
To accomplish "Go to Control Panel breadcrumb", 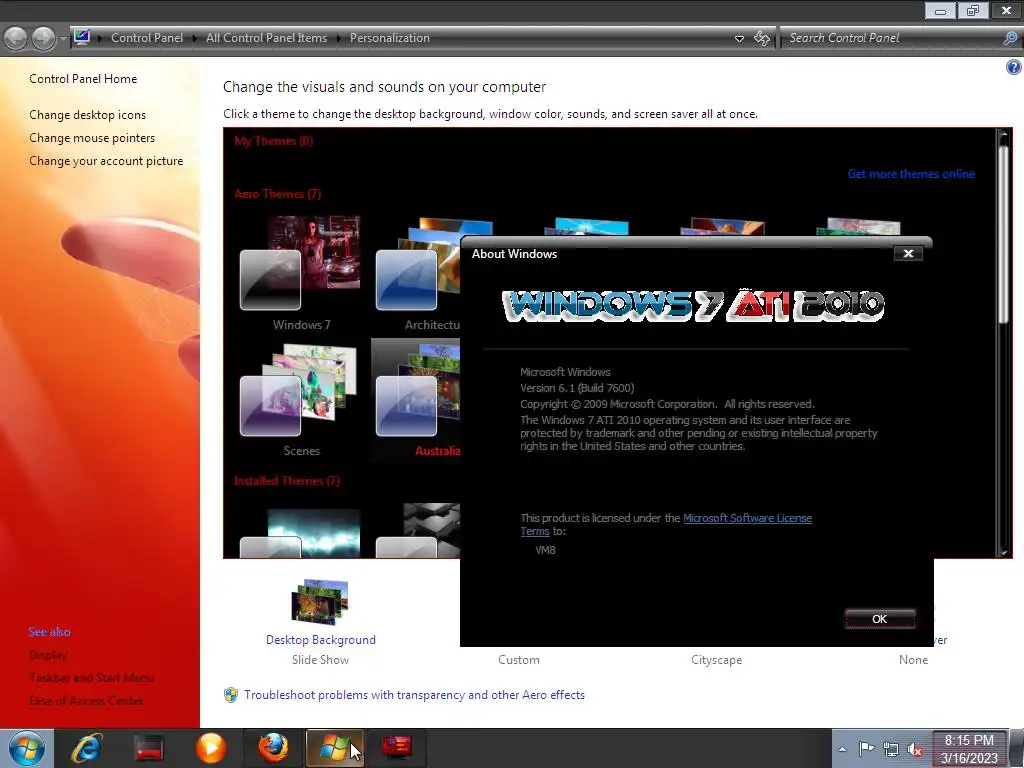I will click(147, 38).
